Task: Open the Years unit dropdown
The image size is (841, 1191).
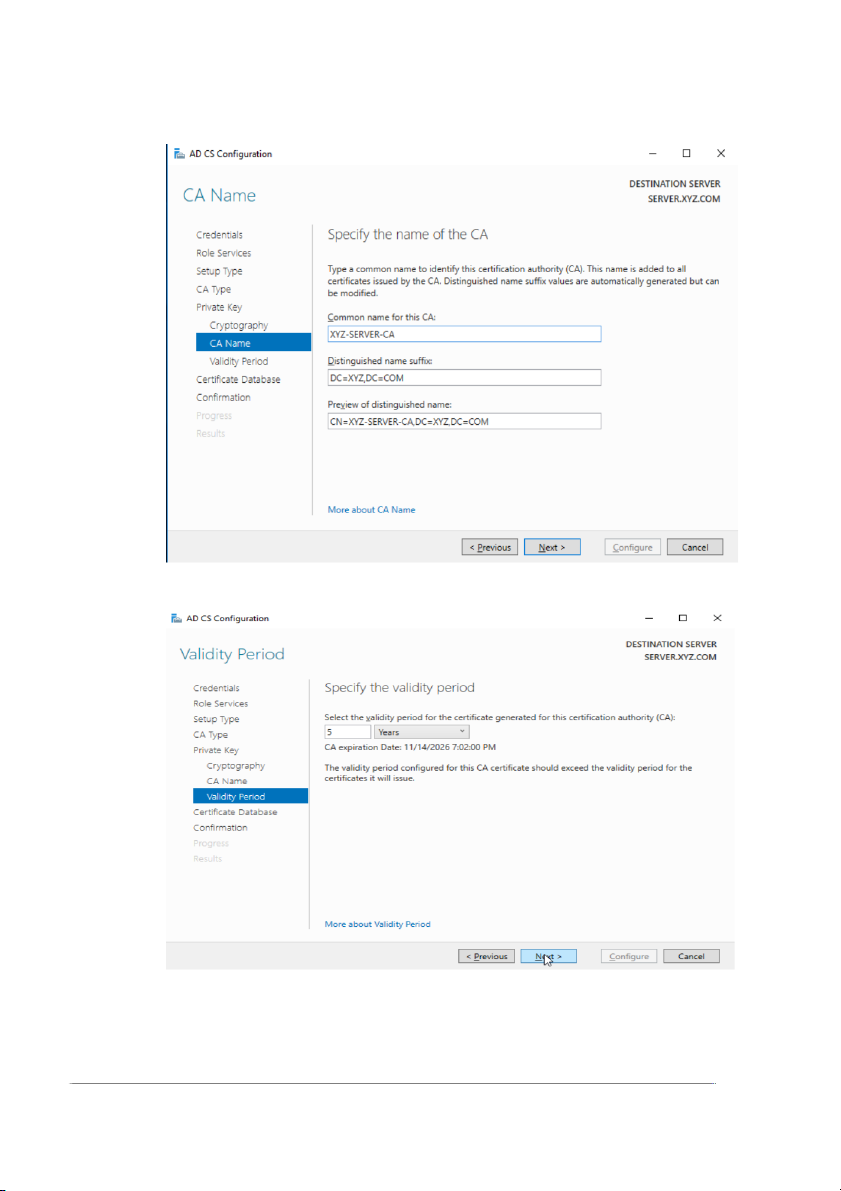Action: (422, 732)
